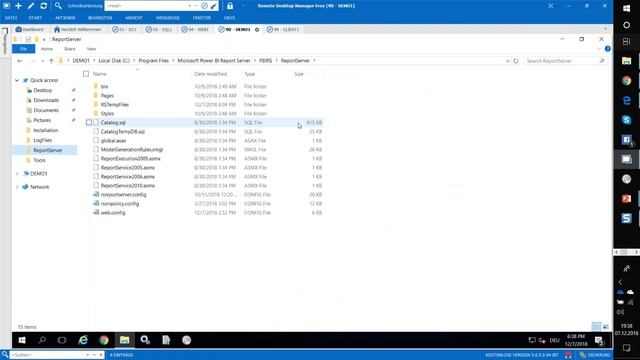Select Downloads in Quick access
The width and height of the screenshot is (640, 360).
46,100
